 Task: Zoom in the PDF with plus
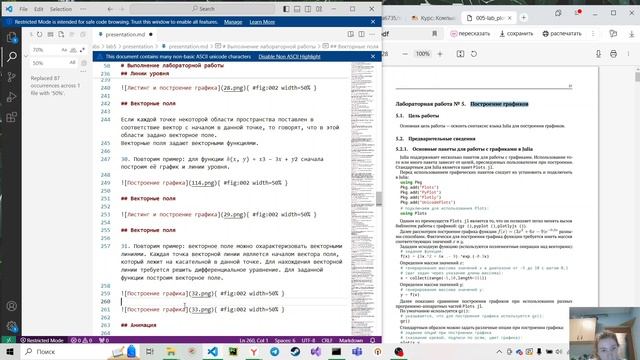tap(440, 54)
